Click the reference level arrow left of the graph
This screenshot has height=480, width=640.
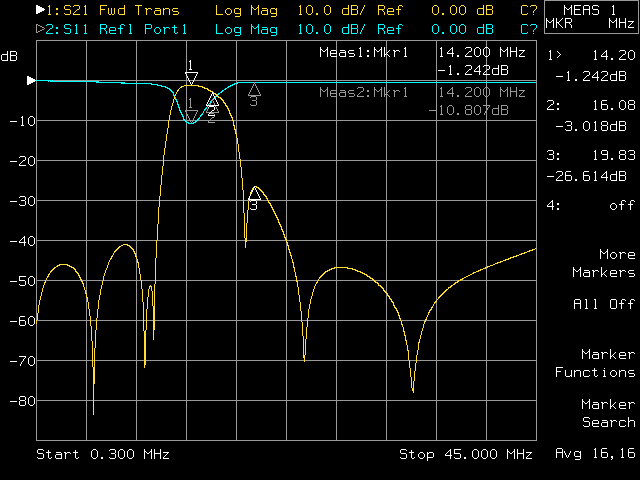31,80
